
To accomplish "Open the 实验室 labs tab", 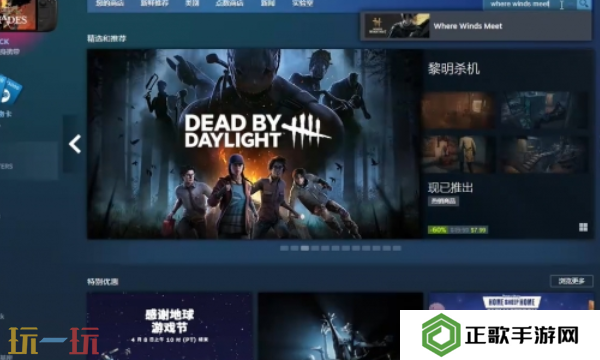I will pos(302,3).
